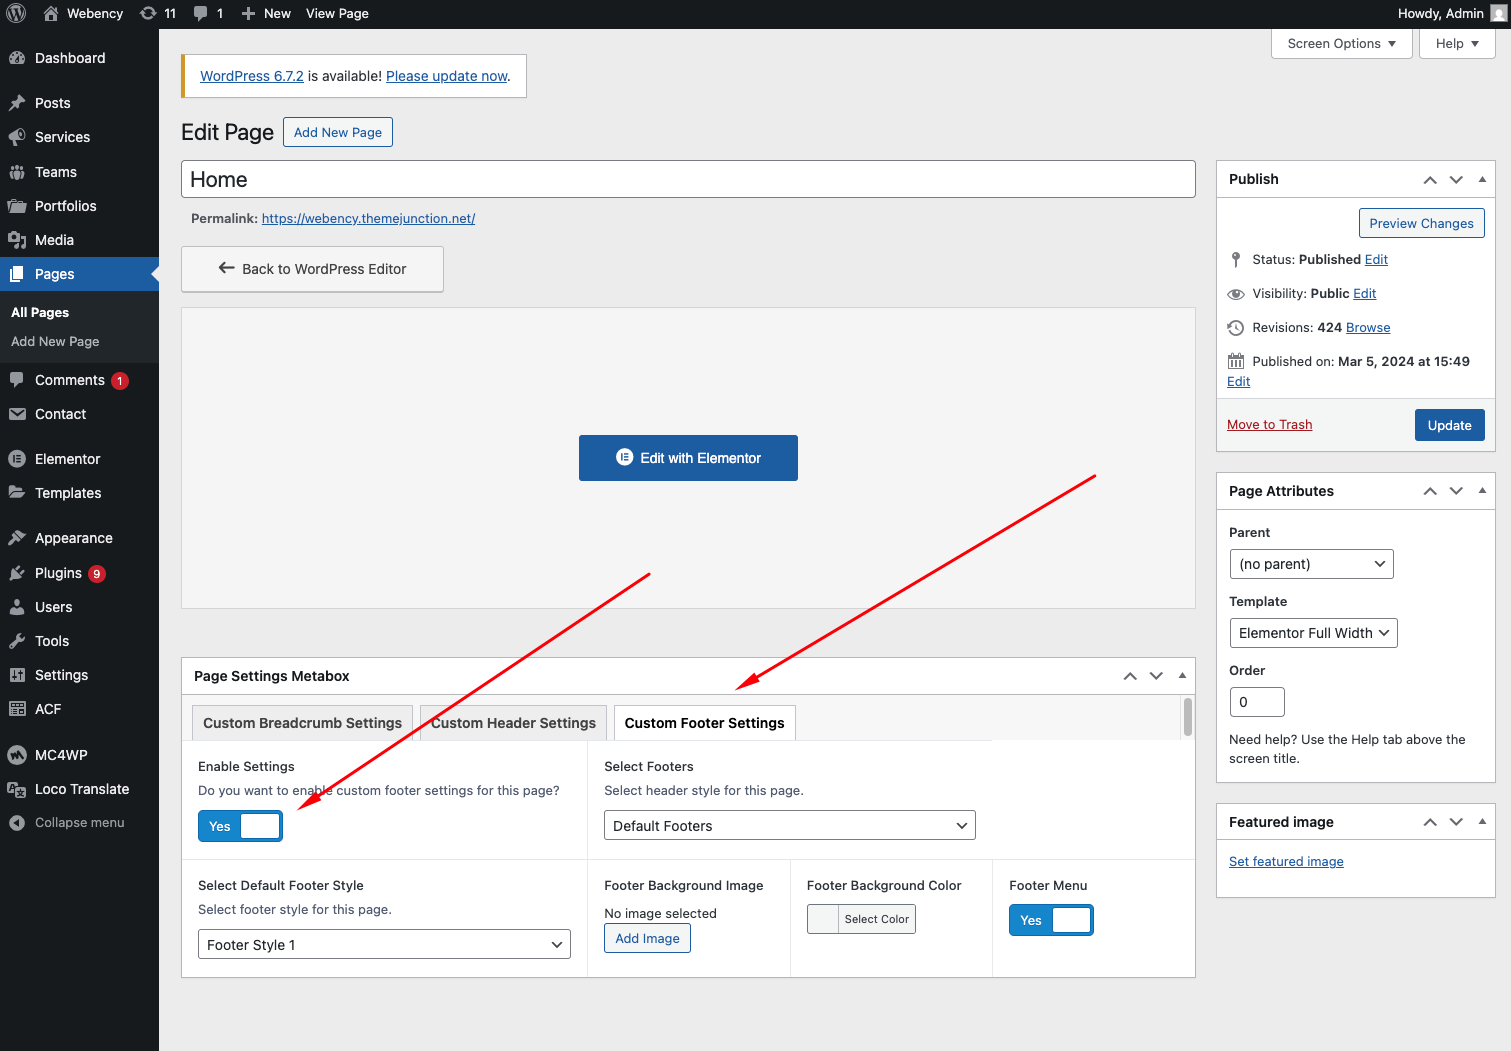Click Preview Changes button
The height and width of the screenshot is (1051, 1511).
tap(1421, 223)
